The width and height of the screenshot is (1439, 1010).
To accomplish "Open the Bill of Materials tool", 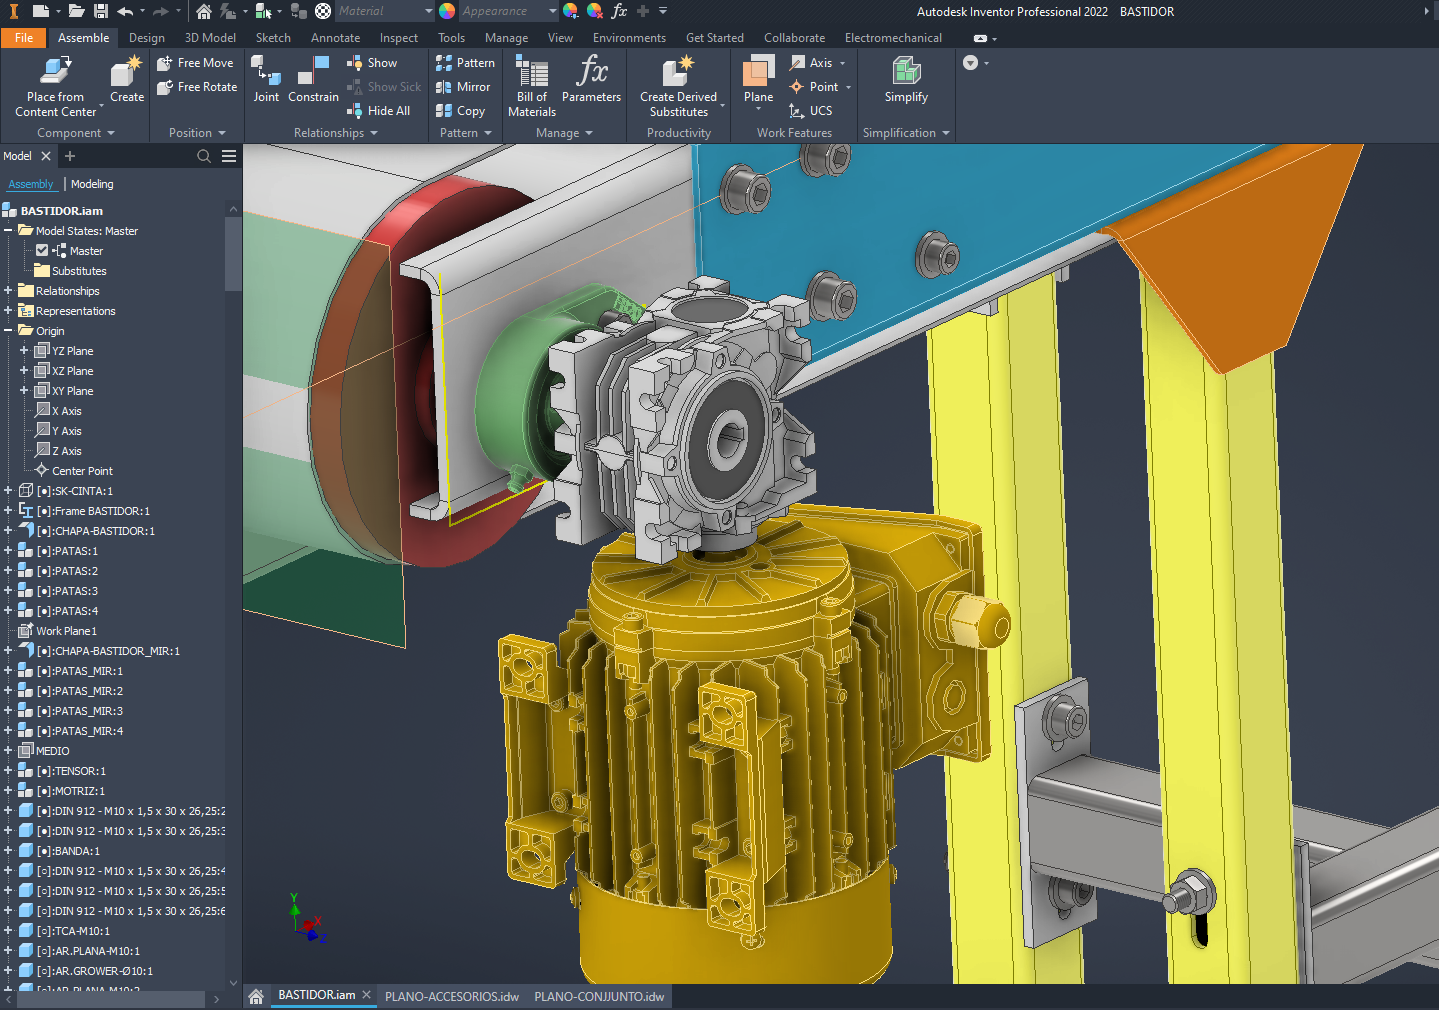I will click(x=530, y=85).
